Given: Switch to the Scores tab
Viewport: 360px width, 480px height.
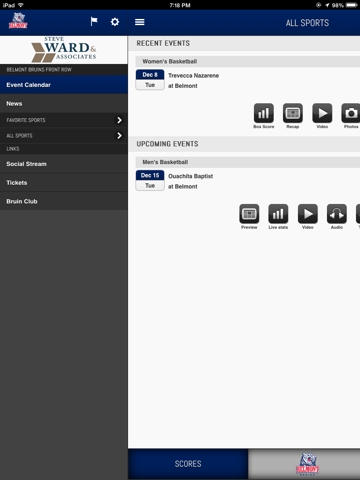Looking at the screenshot, I should point(188,464).
